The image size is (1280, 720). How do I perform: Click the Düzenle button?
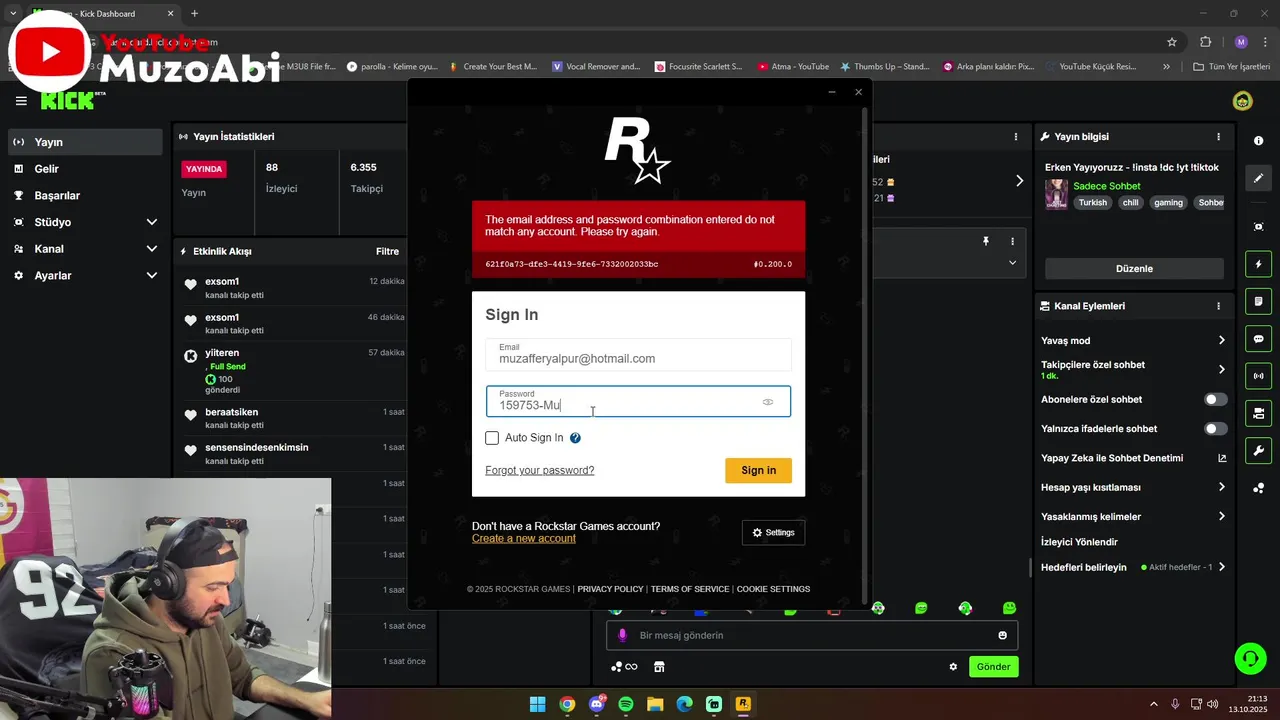point(1134,269)
